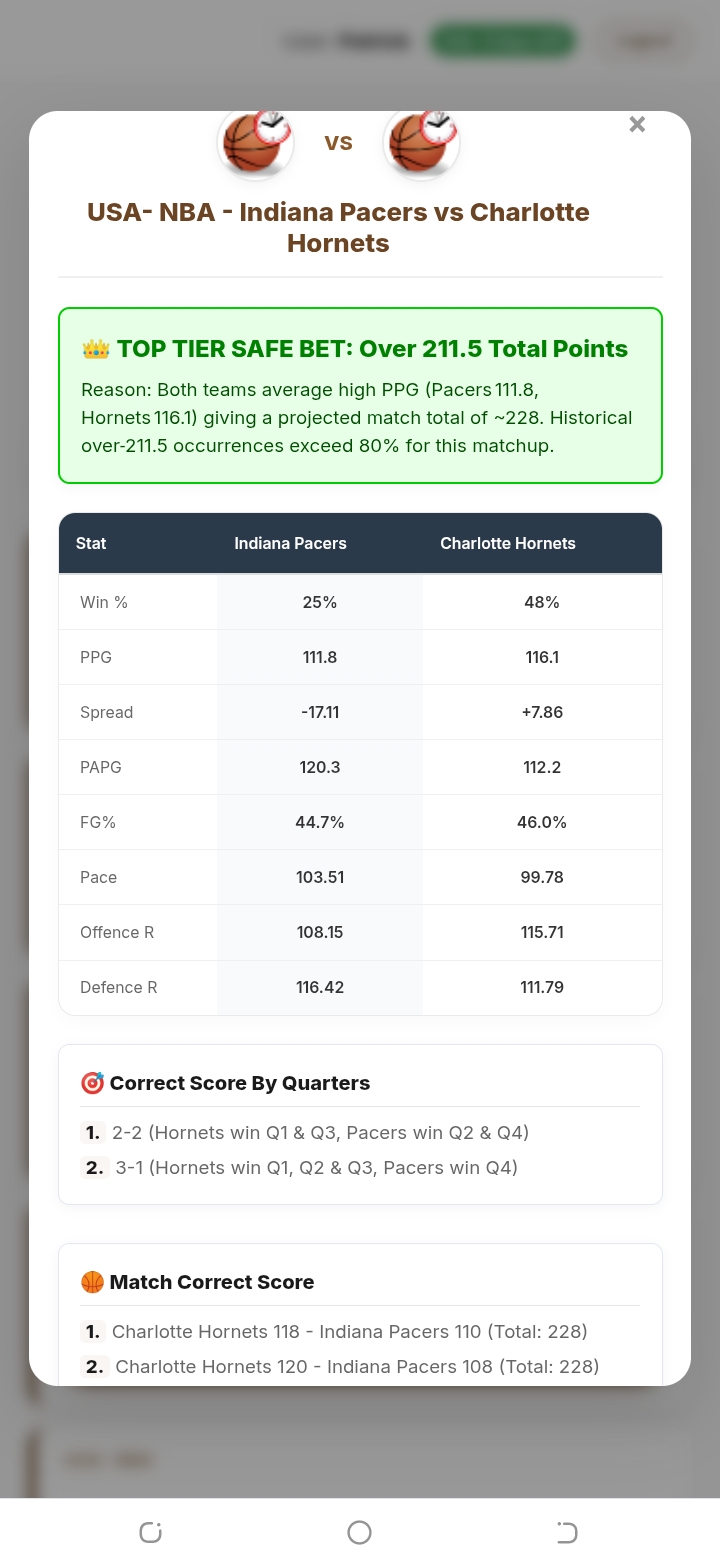Click the Charlotte Hornets column header

(x=508, y=543)
